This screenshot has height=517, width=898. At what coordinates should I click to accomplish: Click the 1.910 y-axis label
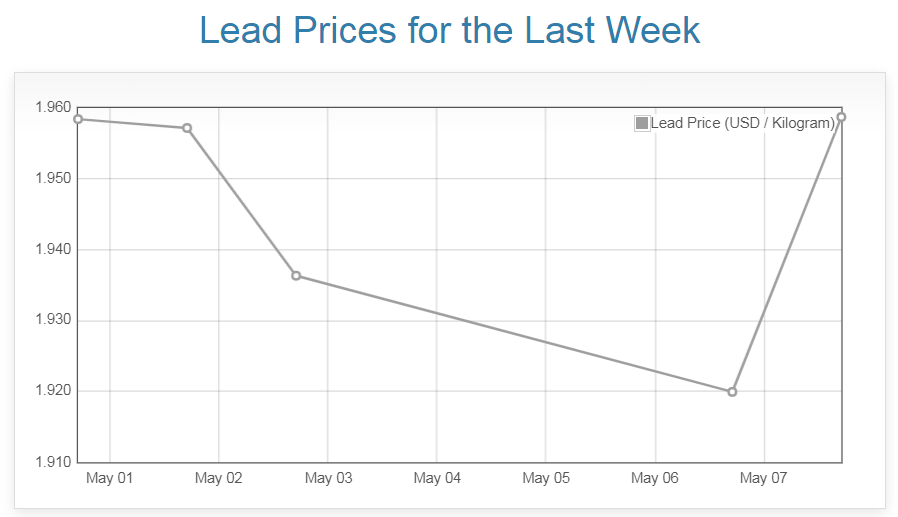52,463
